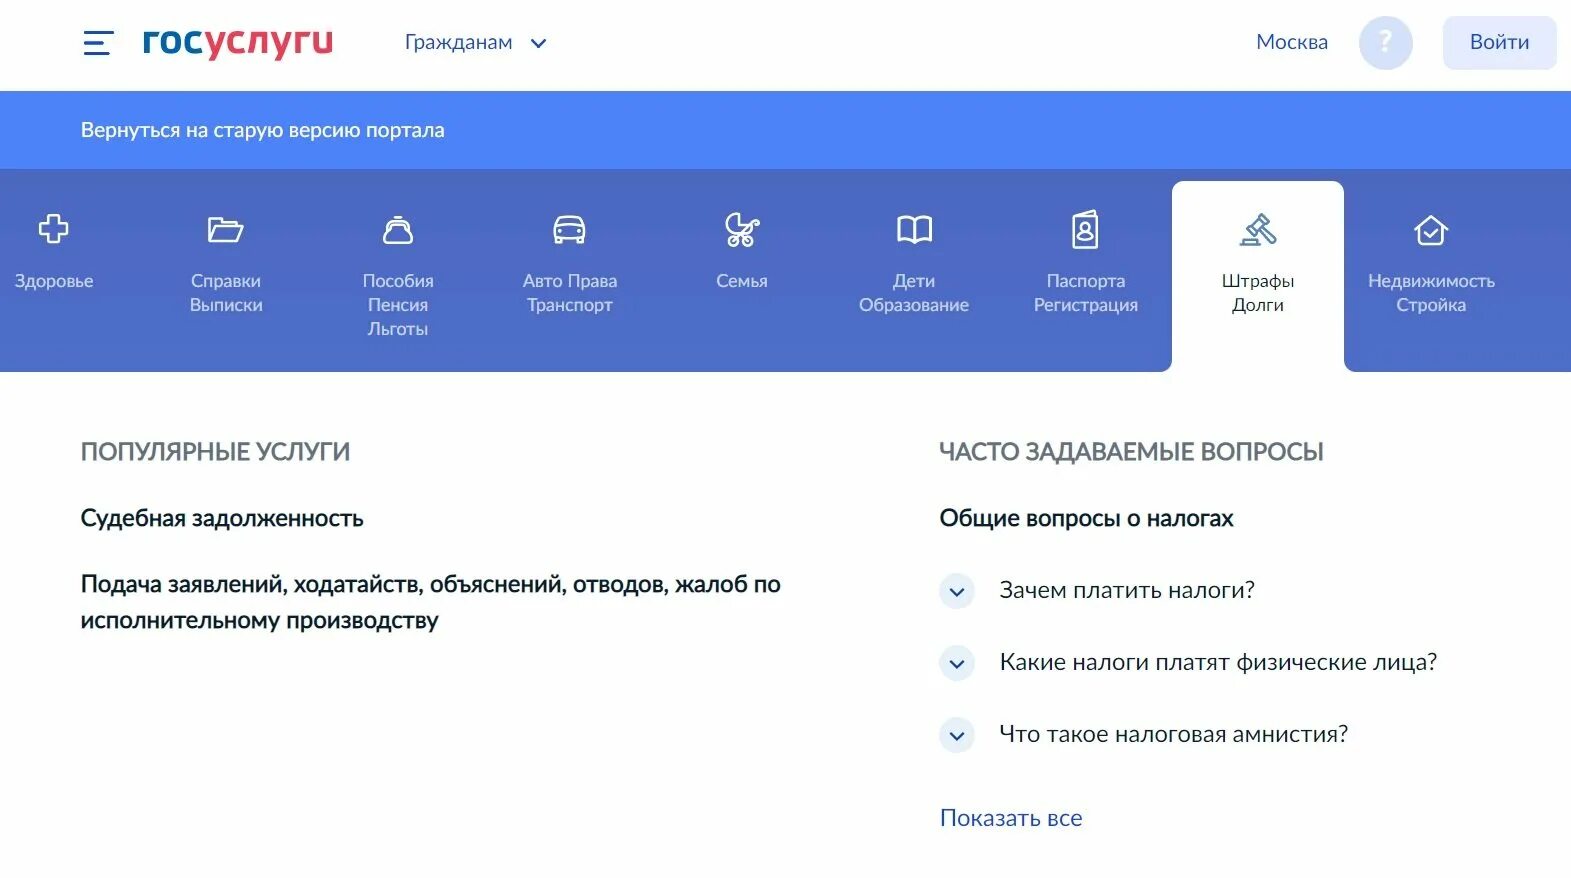The image size is (1571, 878).
Task: Expand 'Зачем платить налоги?' chevron
Action: pyautogui.click(x=957, y=591)
